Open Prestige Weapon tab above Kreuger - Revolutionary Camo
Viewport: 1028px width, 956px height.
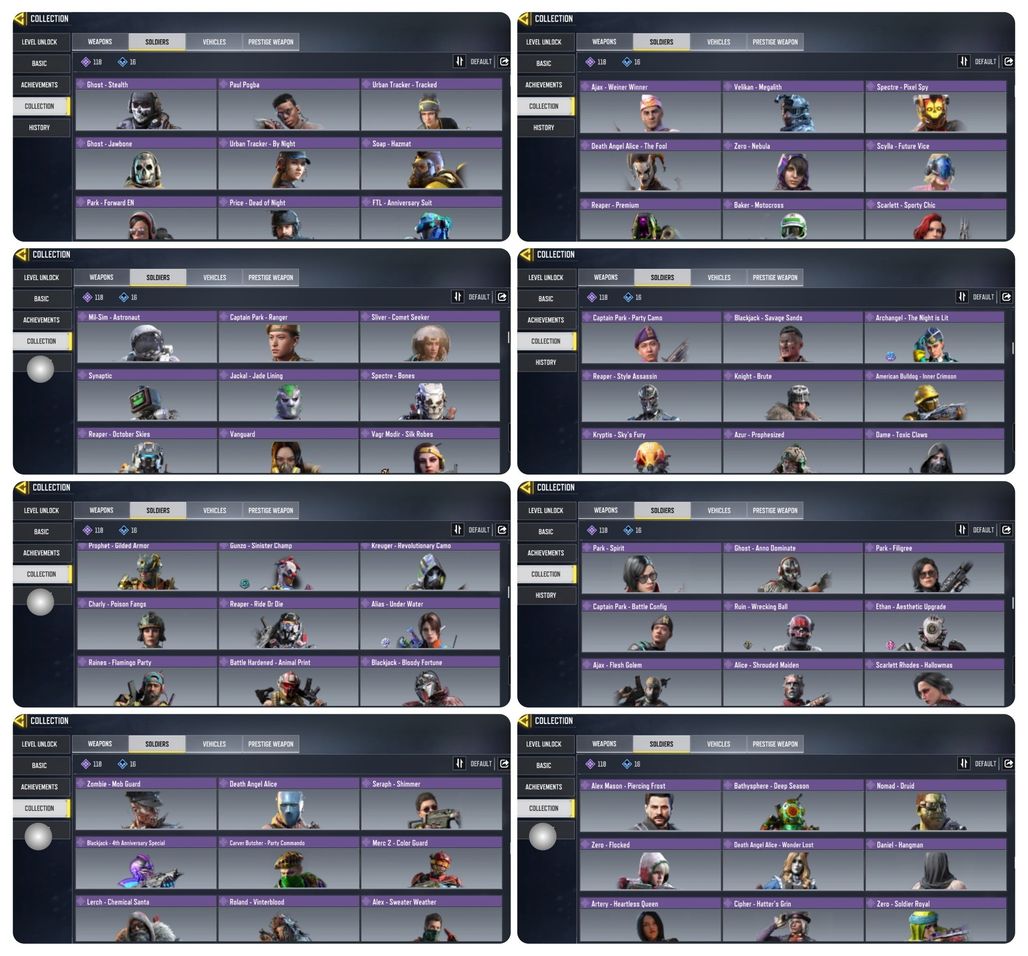click(271, 510)
